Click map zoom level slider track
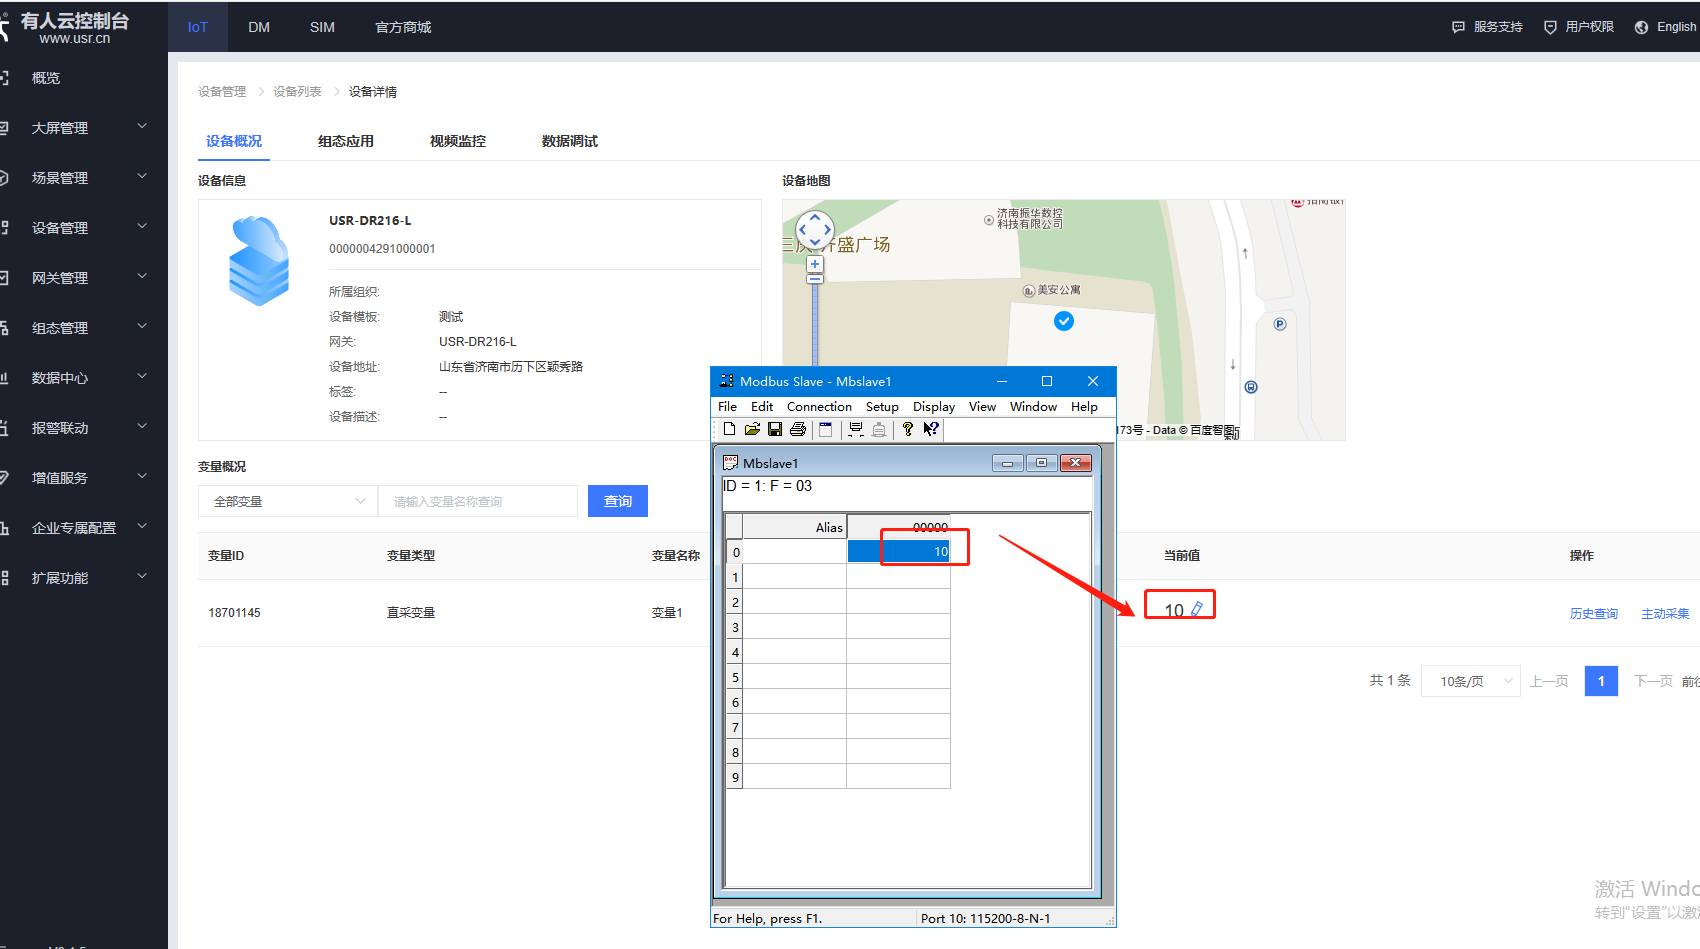Viewport: 1700px width, 949px height. pos(815,325)
